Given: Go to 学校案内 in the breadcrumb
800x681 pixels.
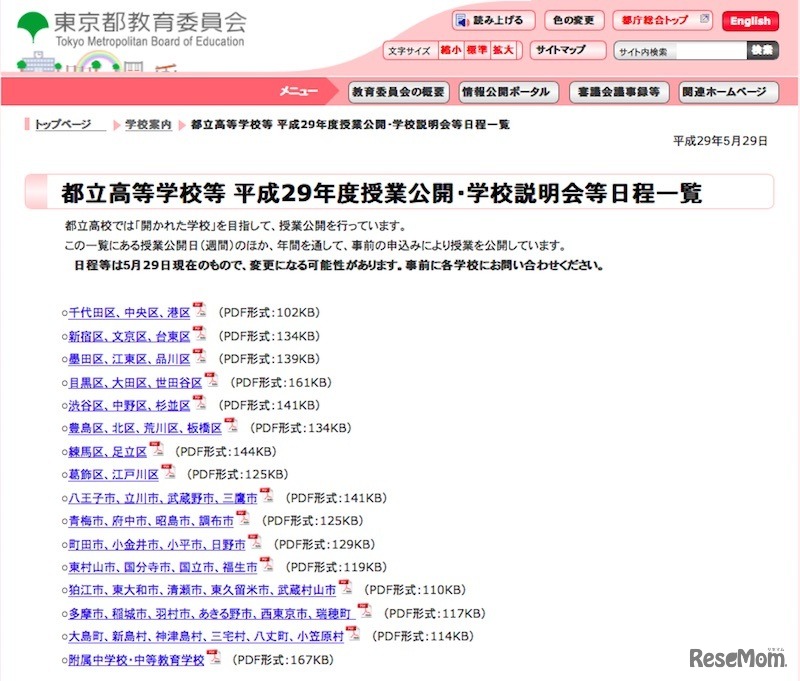Looking at the screenshot, I should [x=148, y=125].
